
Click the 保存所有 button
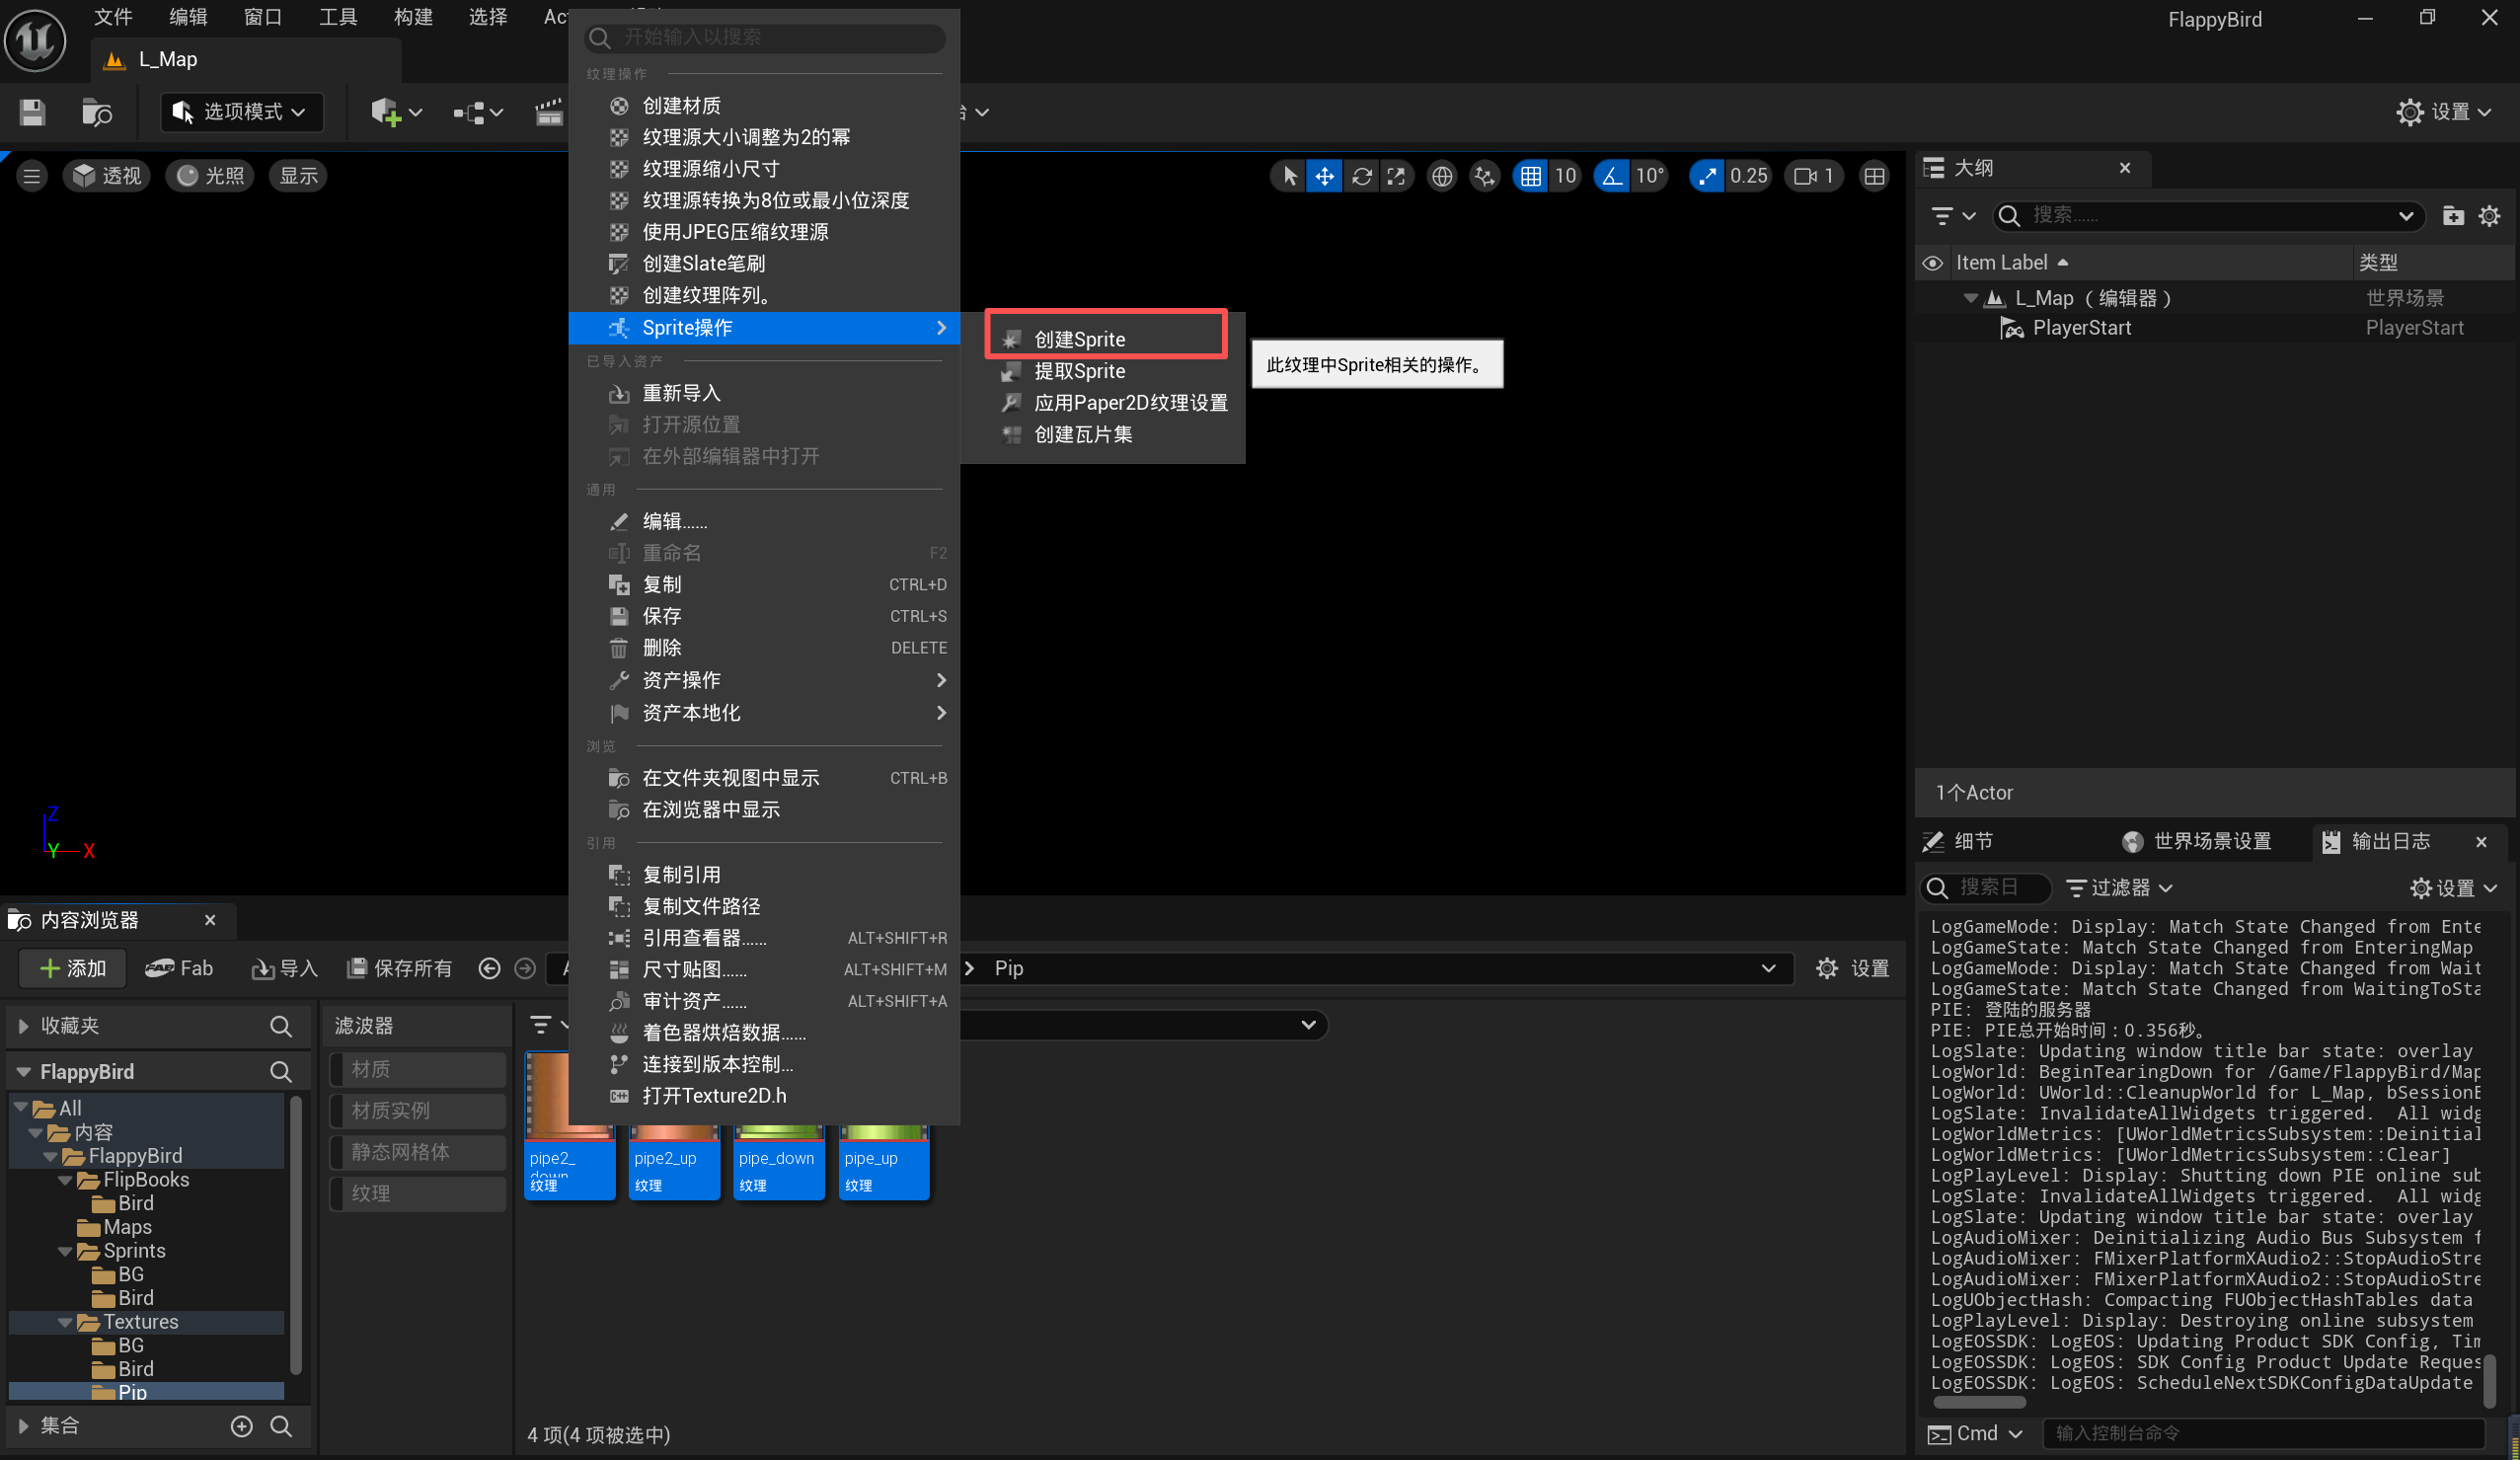399,968
